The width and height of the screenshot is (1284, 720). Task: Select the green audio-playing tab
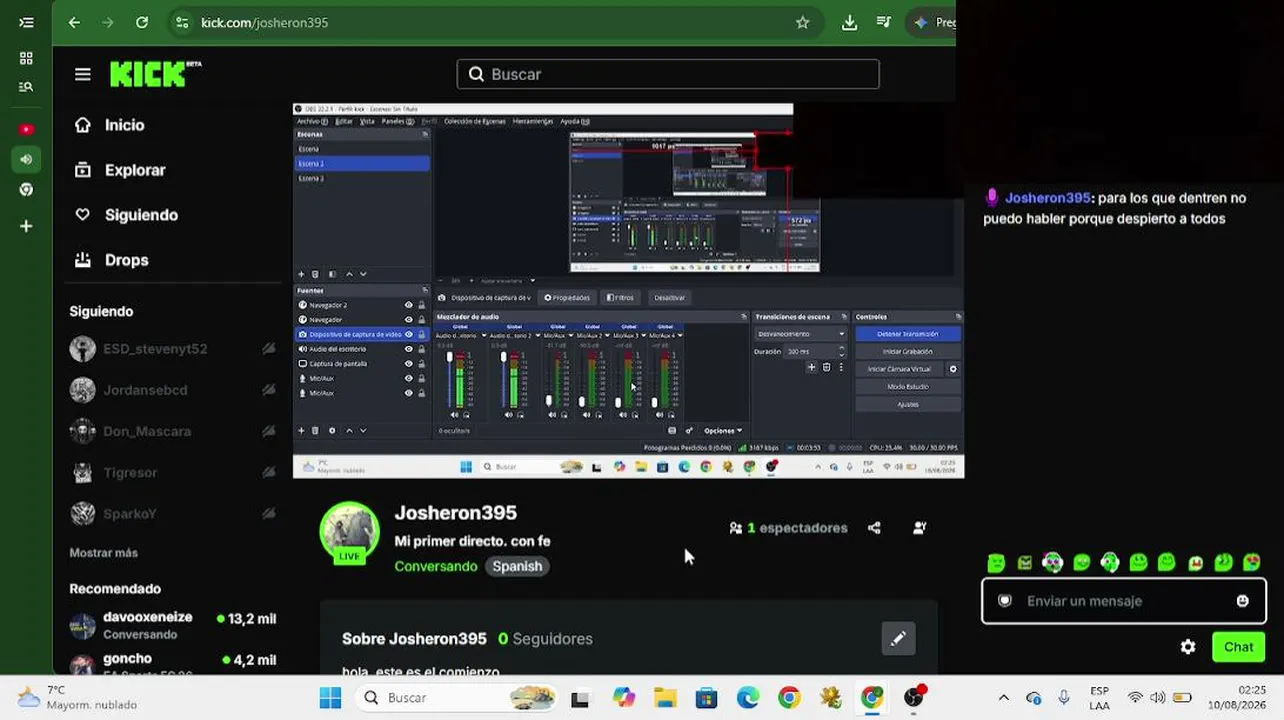click(x=26, y=159)
